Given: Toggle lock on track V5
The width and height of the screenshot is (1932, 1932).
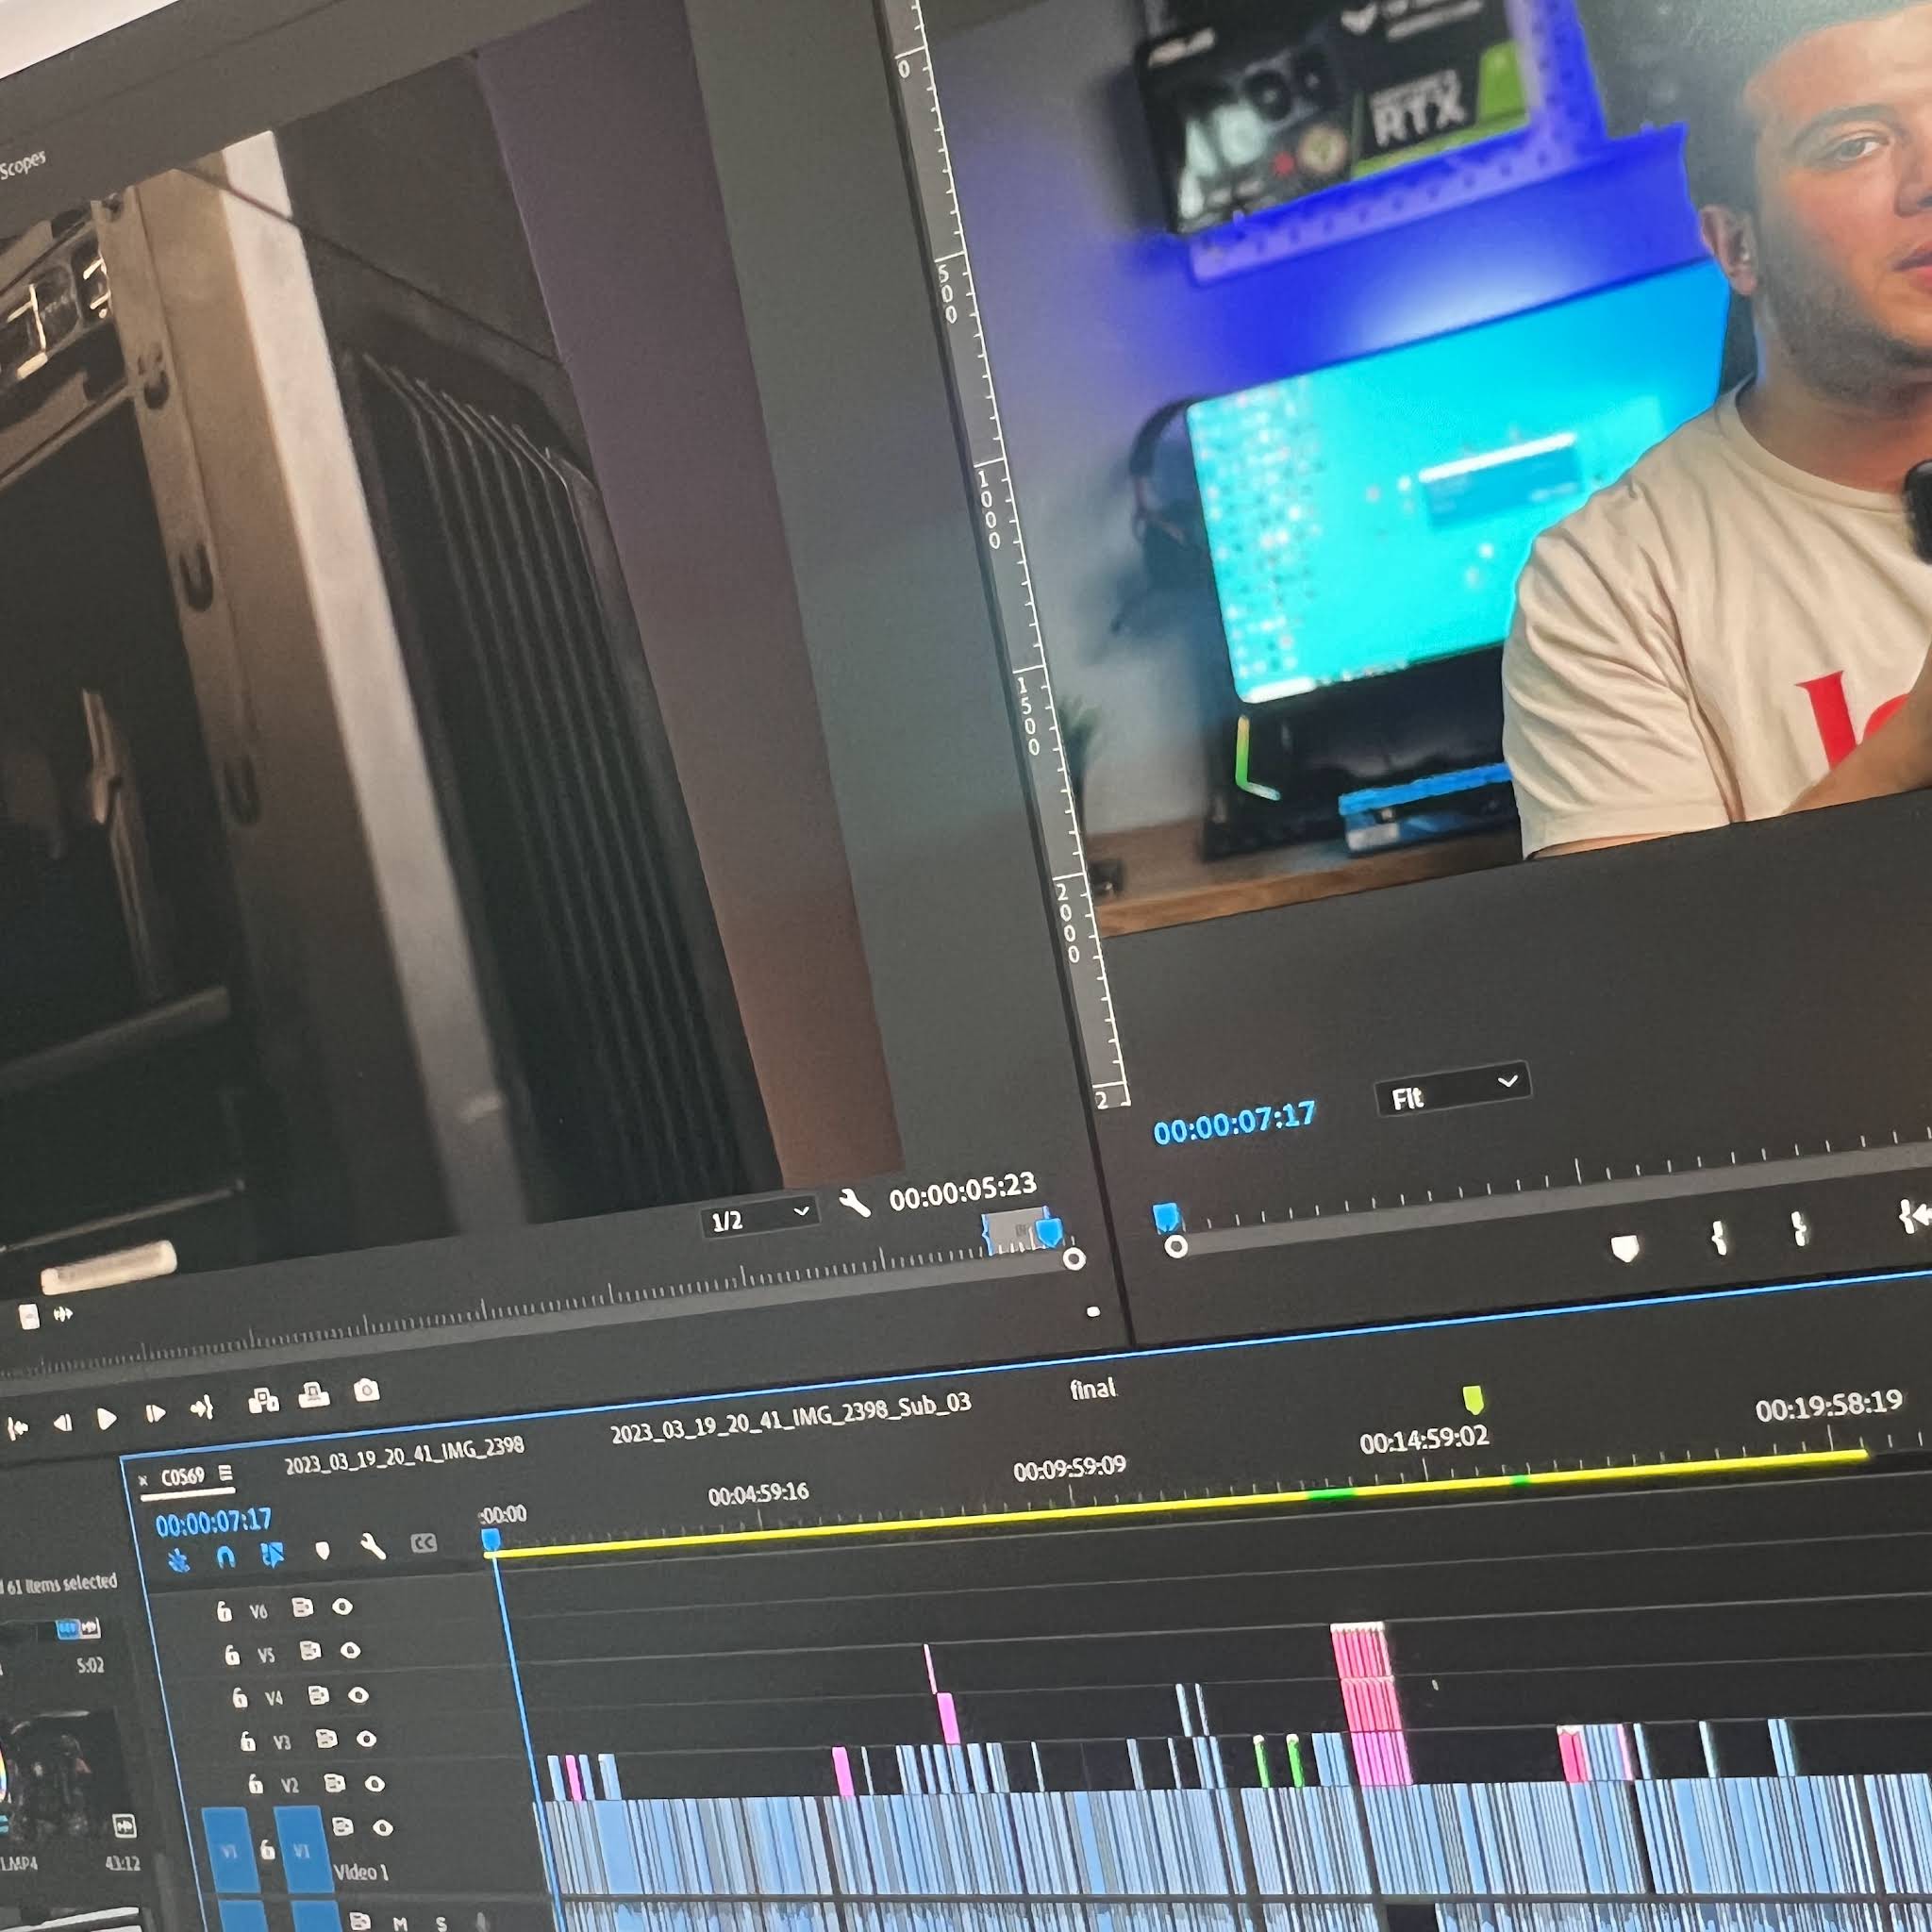Looking at the screenshot, I should tap(232, 1654).
